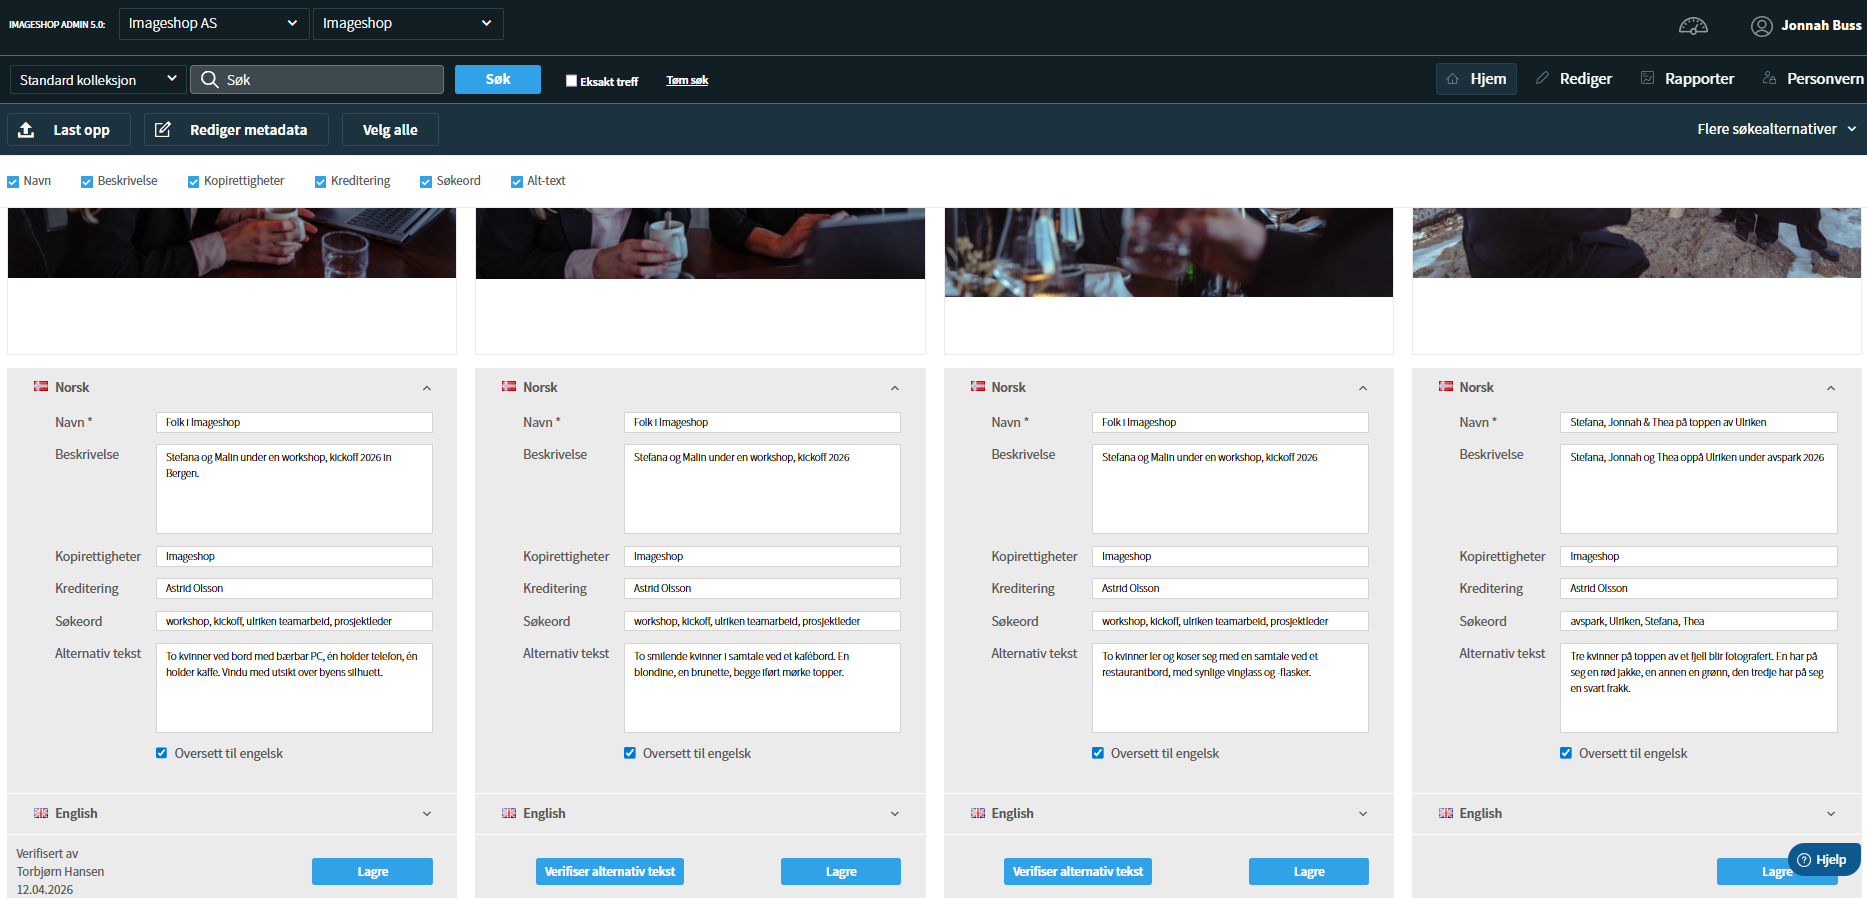
Task: Uncheck the Kopirettigheter field filter
Action: pos(193,182)
